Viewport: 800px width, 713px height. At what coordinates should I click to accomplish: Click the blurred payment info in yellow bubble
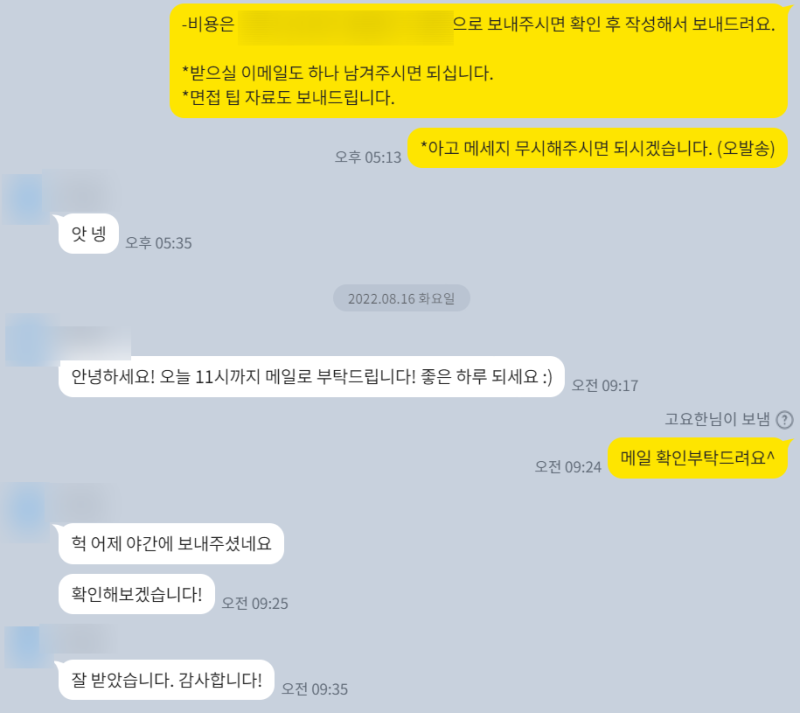pos(345,28)
